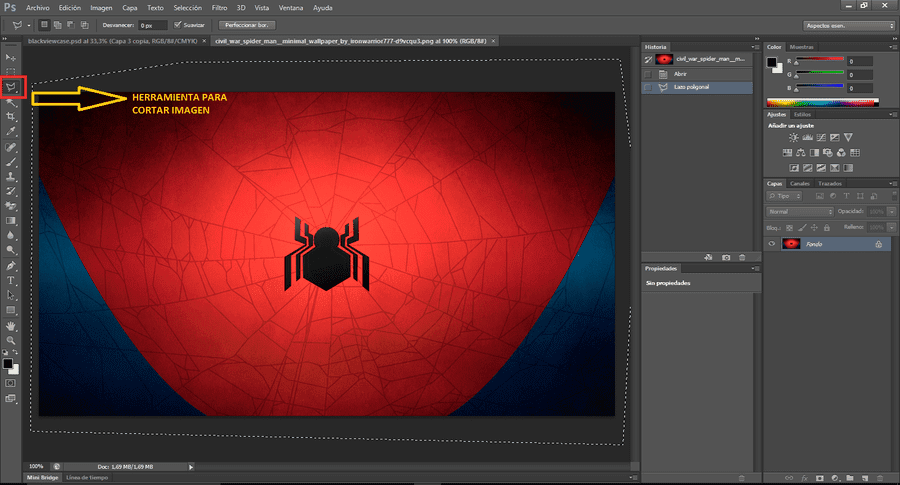Switch to the Canales tab

[800, 184]
